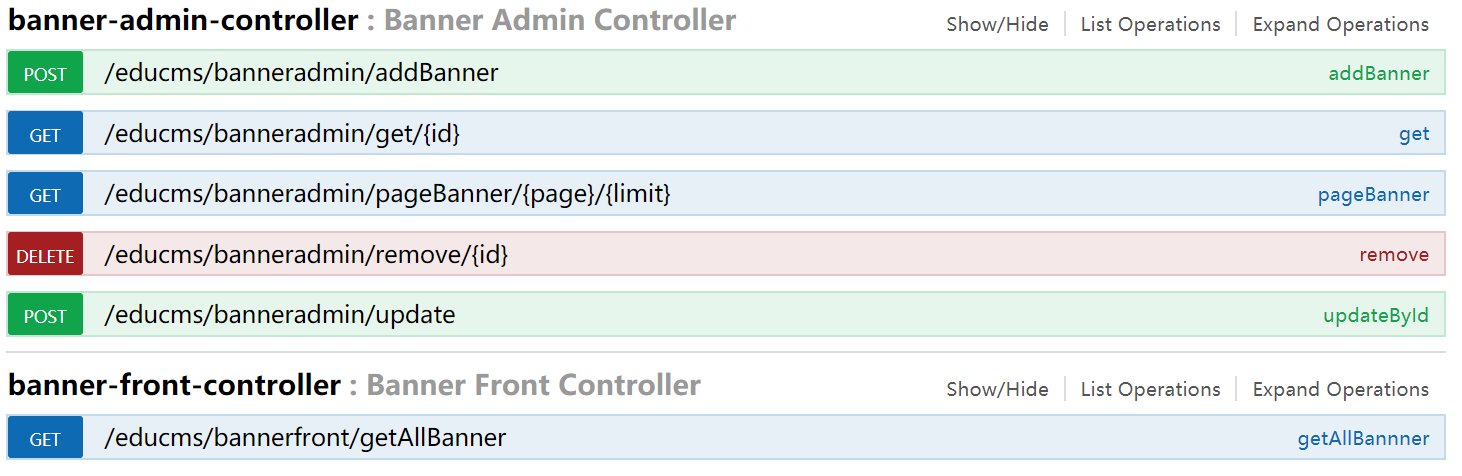
Task: Click the banner-front-controller heading
Action: [175, 385]
